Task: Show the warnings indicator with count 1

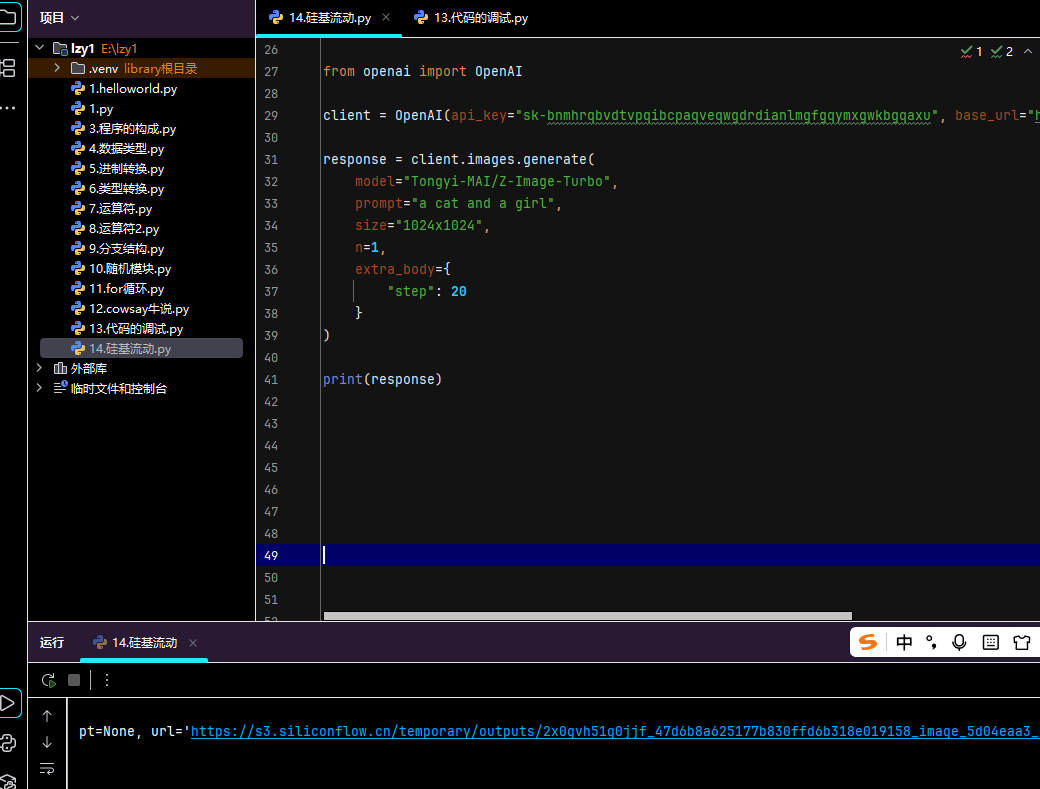Action: click(x=972, y=52)
